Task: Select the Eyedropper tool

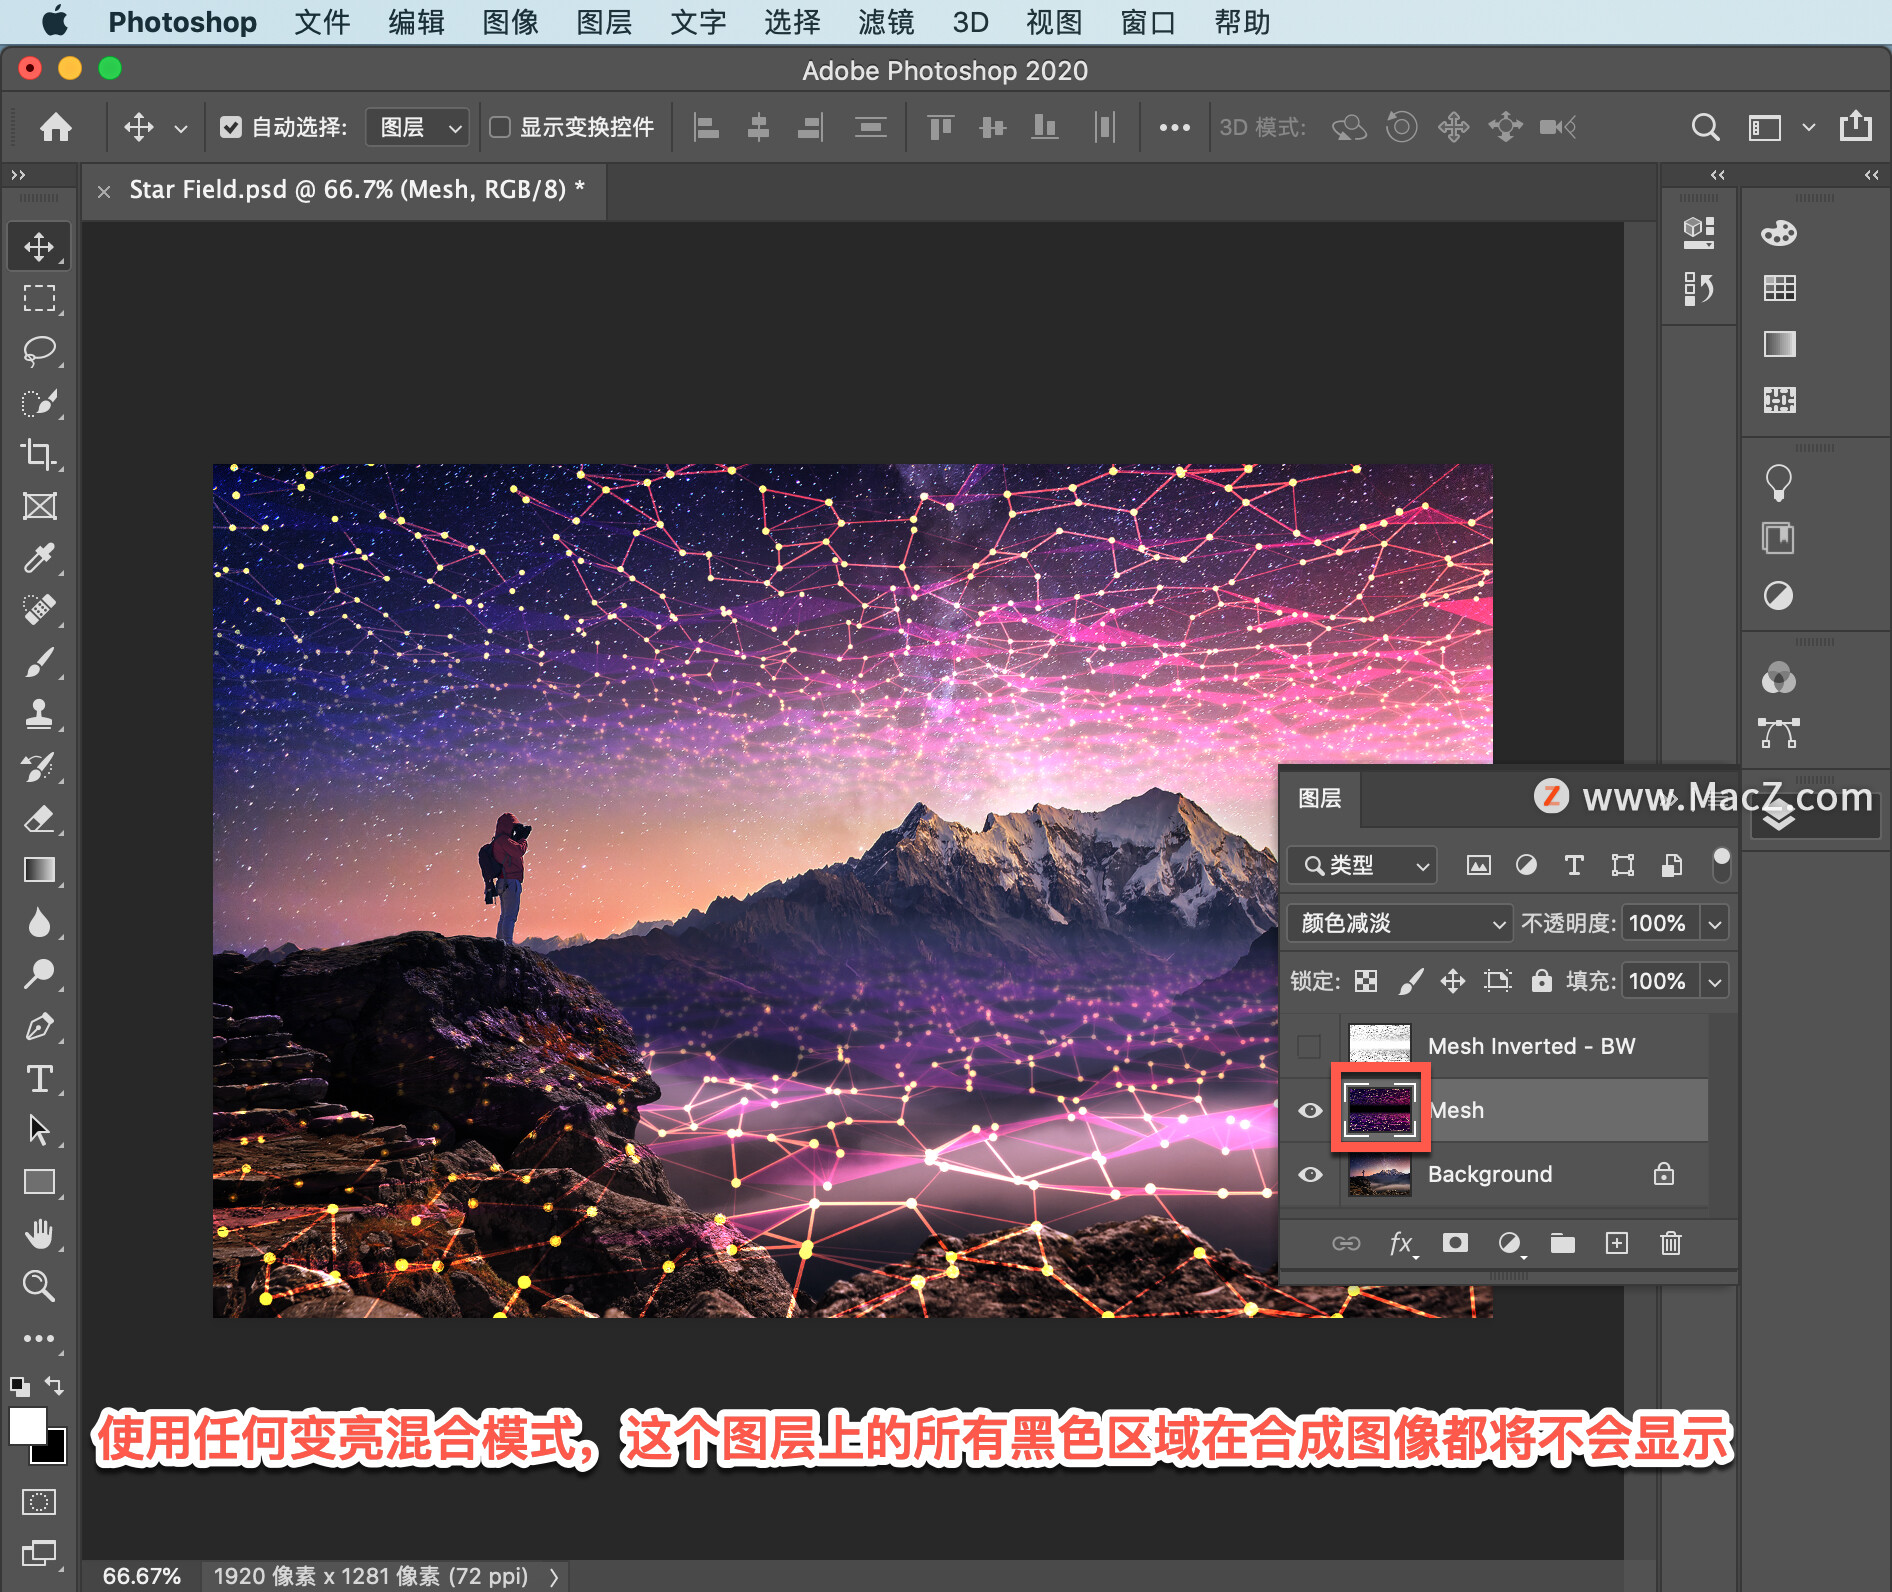Action: (x=39, y=558)
